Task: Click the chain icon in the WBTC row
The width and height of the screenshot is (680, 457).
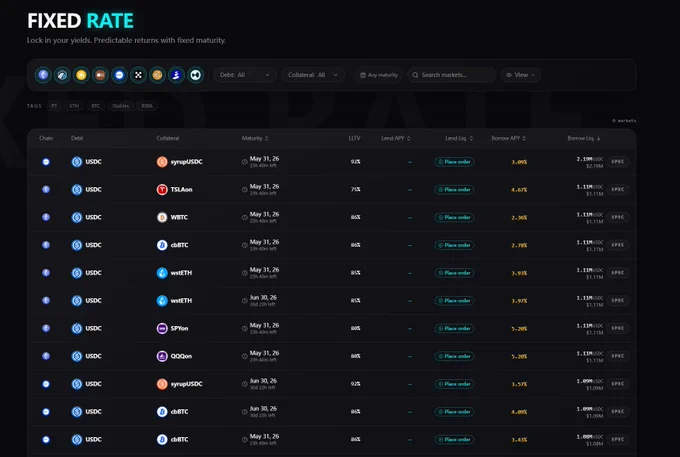Action: 46,217
